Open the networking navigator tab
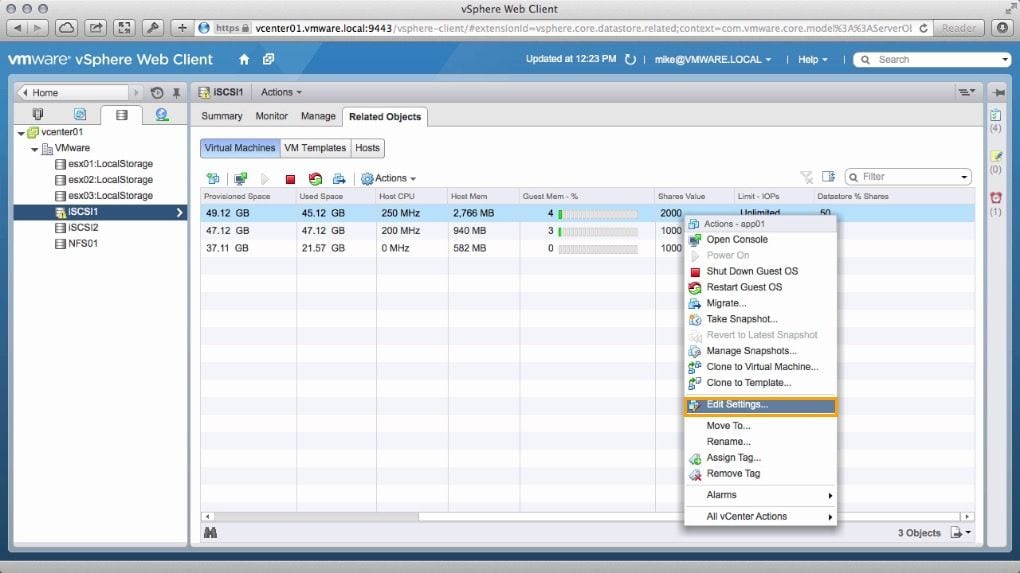 click(x=162, y=114)
